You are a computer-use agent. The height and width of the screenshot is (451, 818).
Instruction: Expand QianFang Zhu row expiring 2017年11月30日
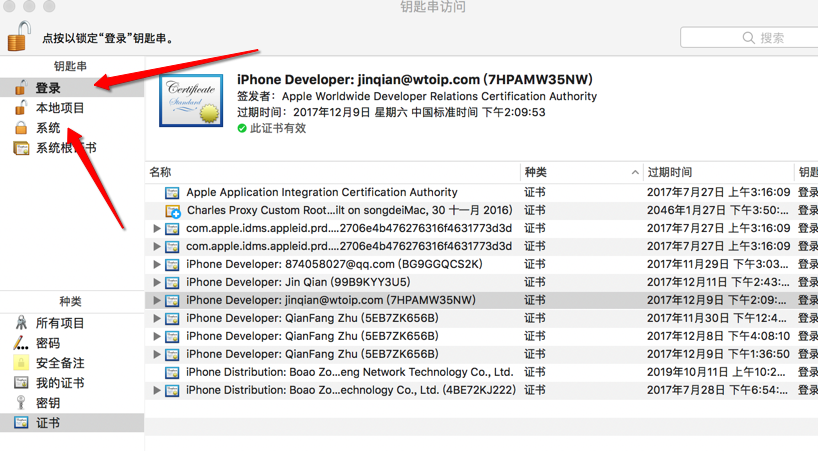[157, 318]
